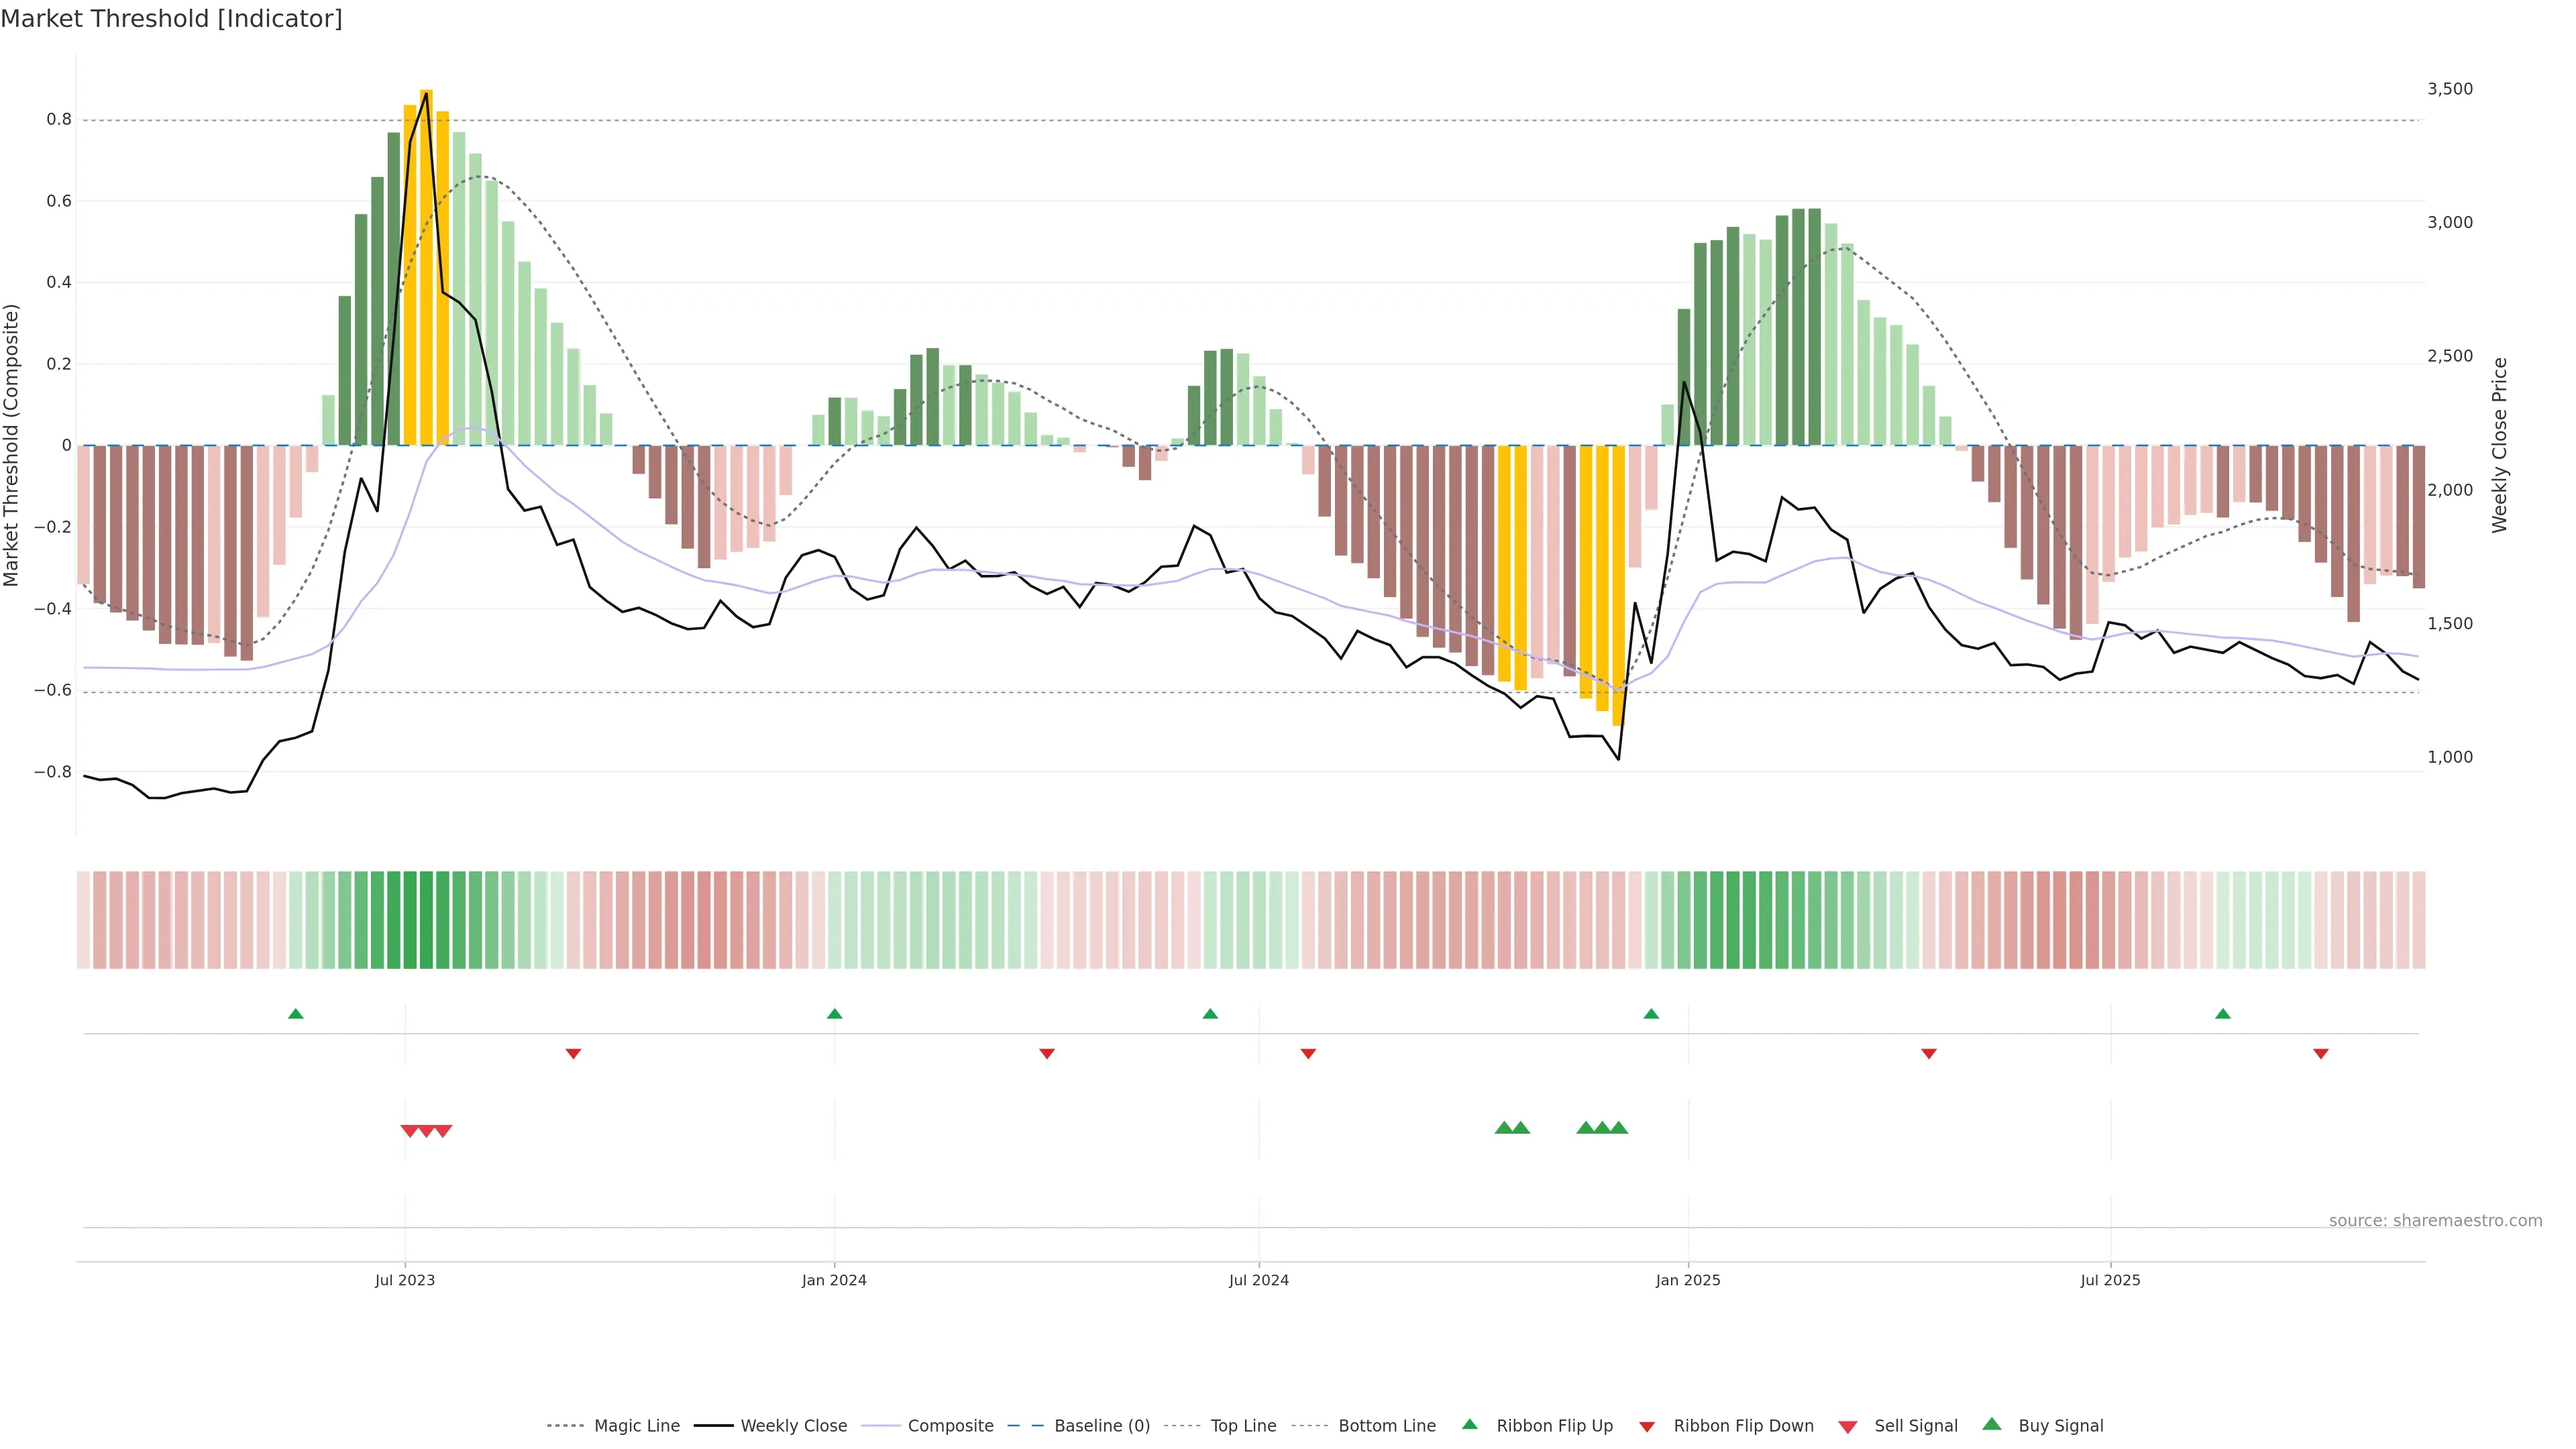Screen dimensions: 2576x1449
Task: Select the leftmost green Ribbon Flip Up marker
Action: tap(295, 1014)
